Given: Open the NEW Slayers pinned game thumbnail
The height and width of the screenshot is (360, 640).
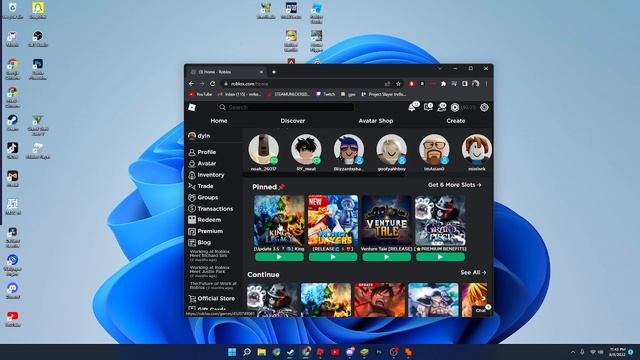Looking at the screenshot, I should click(333, 220).
